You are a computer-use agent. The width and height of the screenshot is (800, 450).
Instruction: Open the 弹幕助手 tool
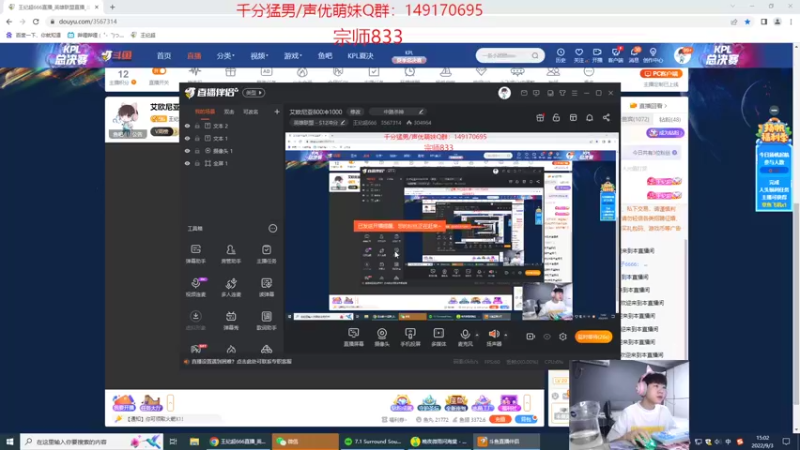click(x=195, y=253)
